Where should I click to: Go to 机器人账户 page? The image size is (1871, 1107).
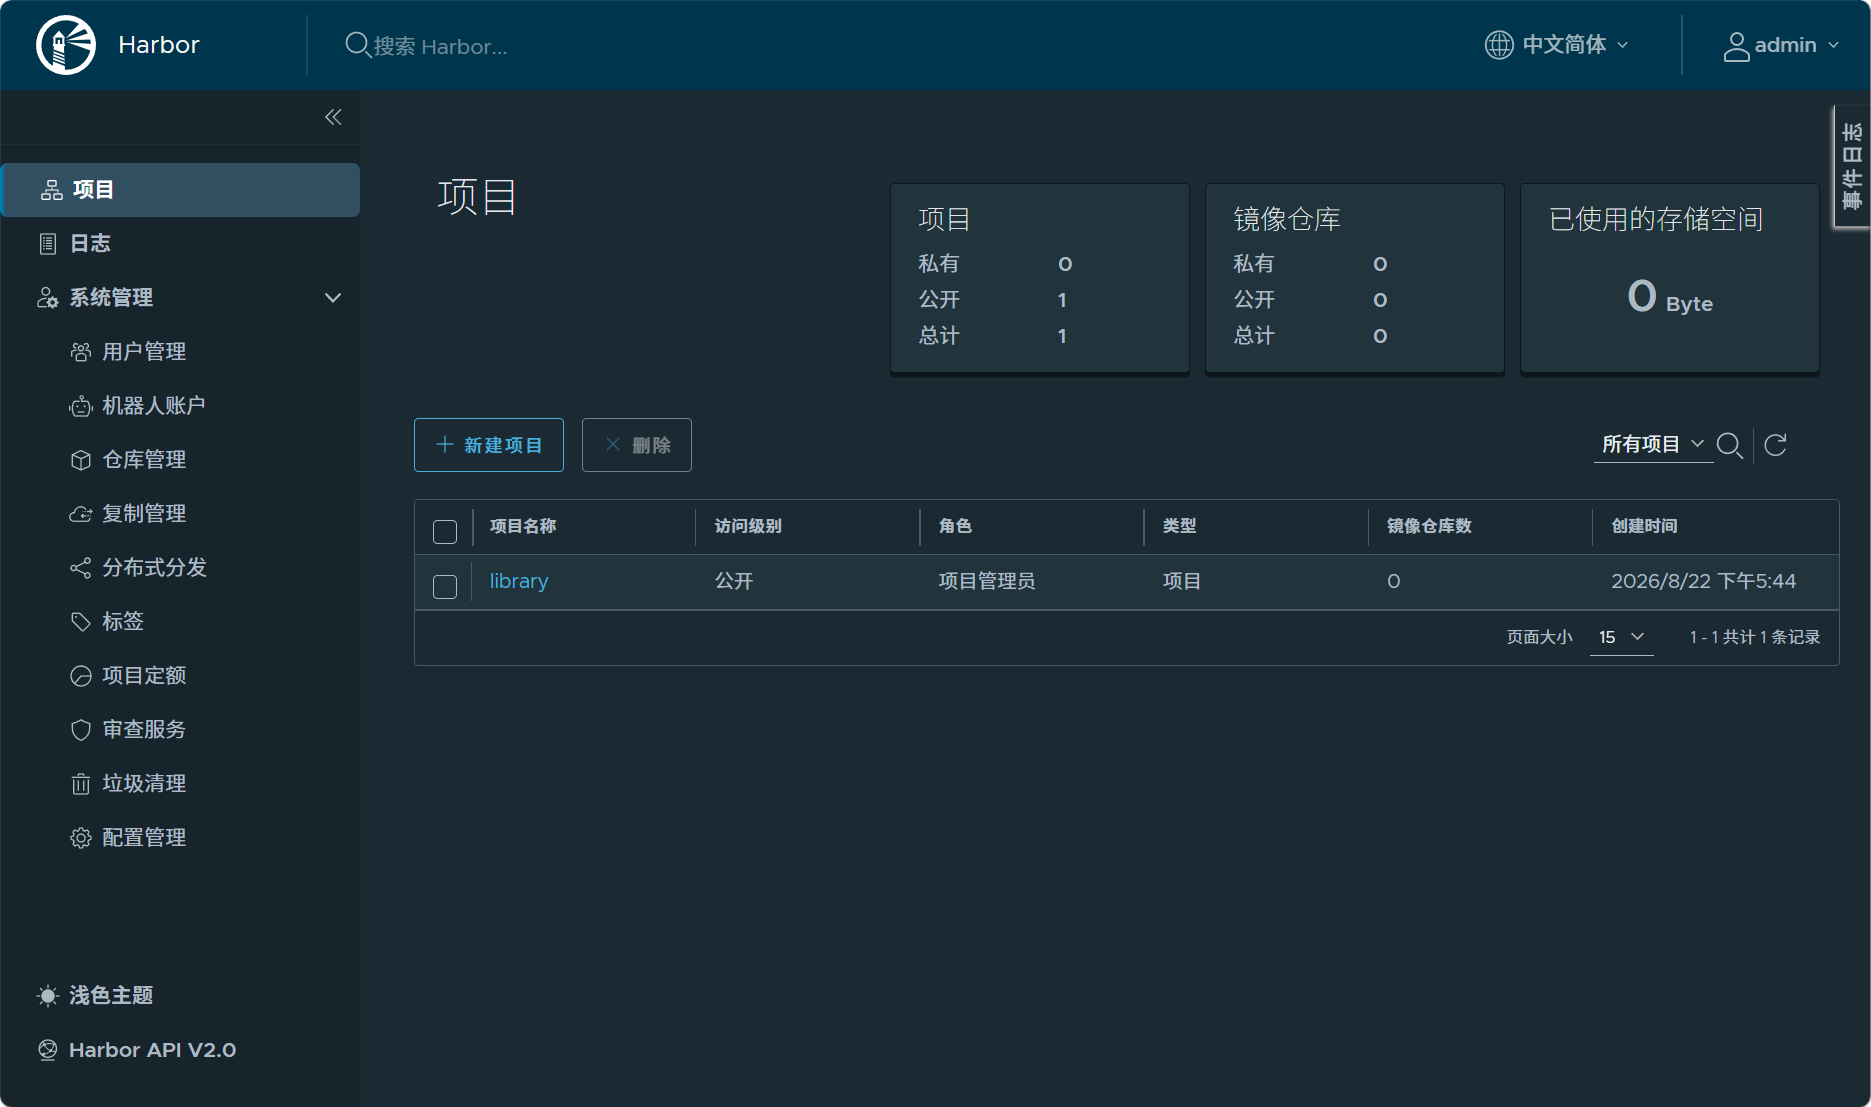pyautogui.click(x=154, y=406)
